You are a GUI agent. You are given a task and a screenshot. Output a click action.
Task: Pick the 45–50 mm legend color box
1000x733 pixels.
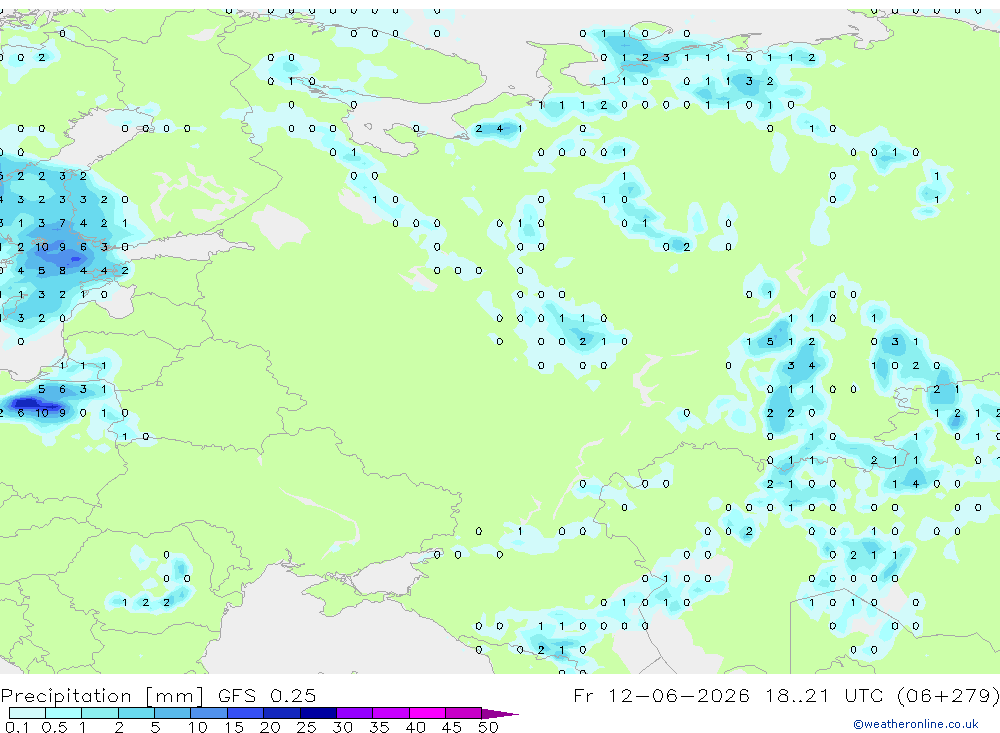463,713
